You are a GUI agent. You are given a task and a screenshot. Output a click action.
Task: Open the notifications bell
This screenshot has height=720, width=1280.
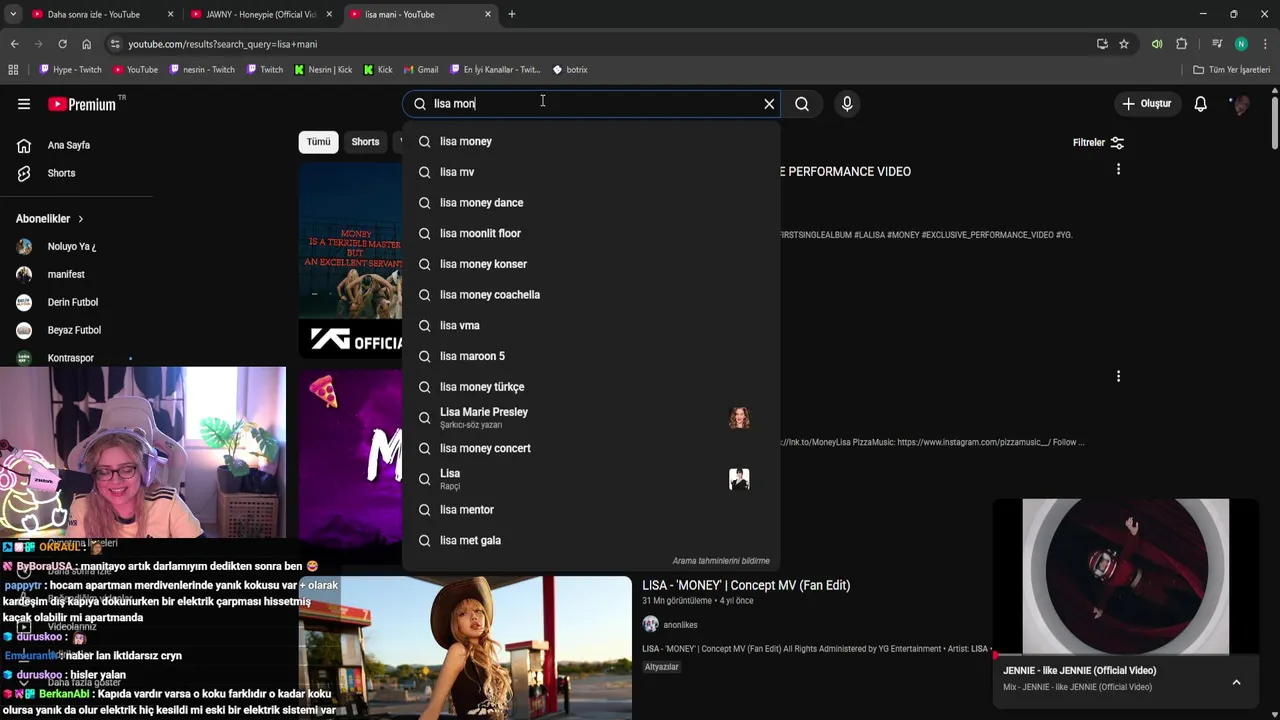pyautogui.click(x=1200, y=104)
